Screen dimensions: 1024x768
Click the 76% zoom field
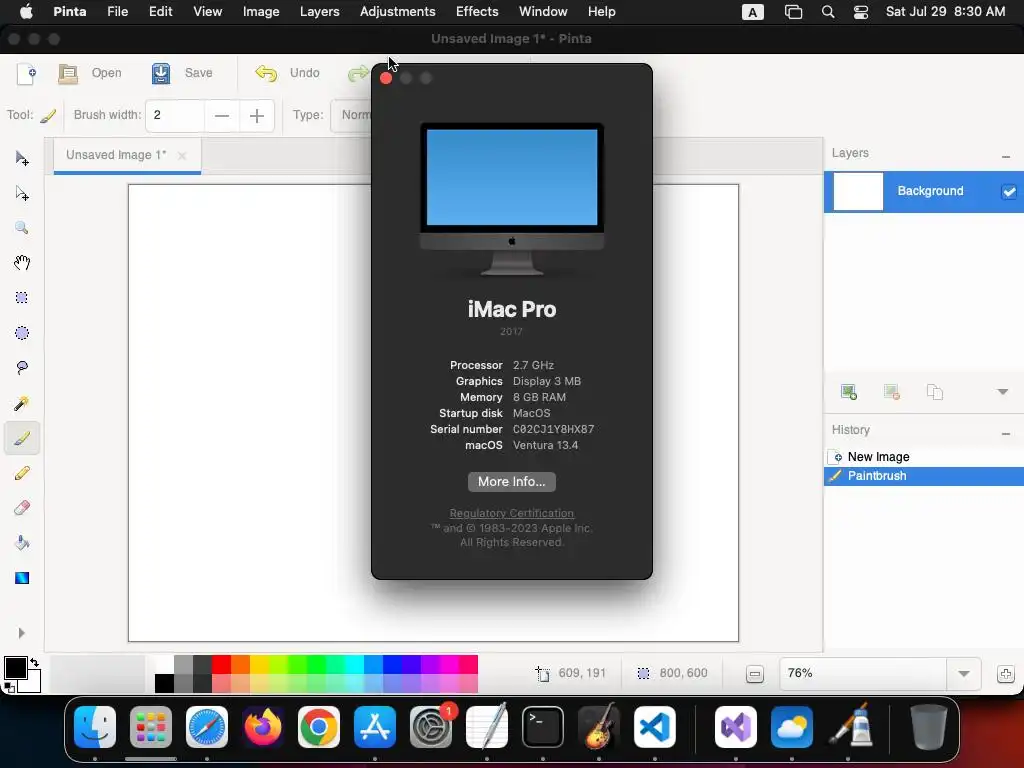pyautogui.click(x=863, y=674)
